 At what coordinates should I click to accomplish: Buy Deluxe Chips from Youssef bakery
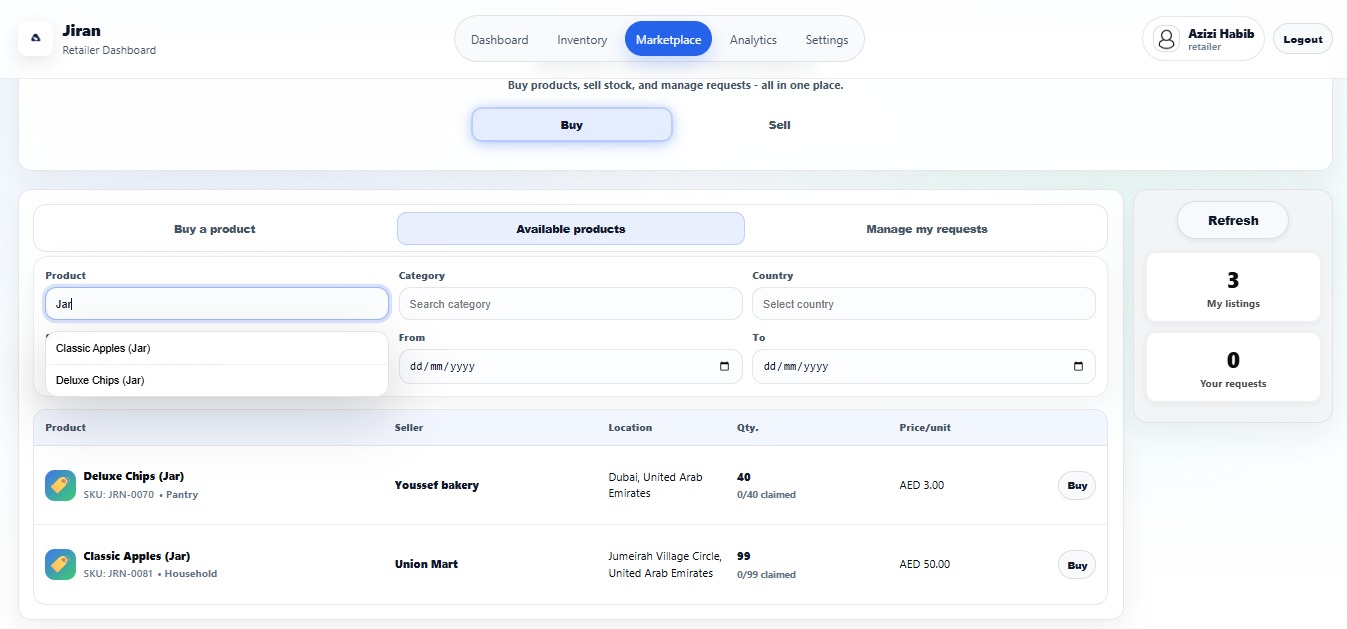[1076, 486]
